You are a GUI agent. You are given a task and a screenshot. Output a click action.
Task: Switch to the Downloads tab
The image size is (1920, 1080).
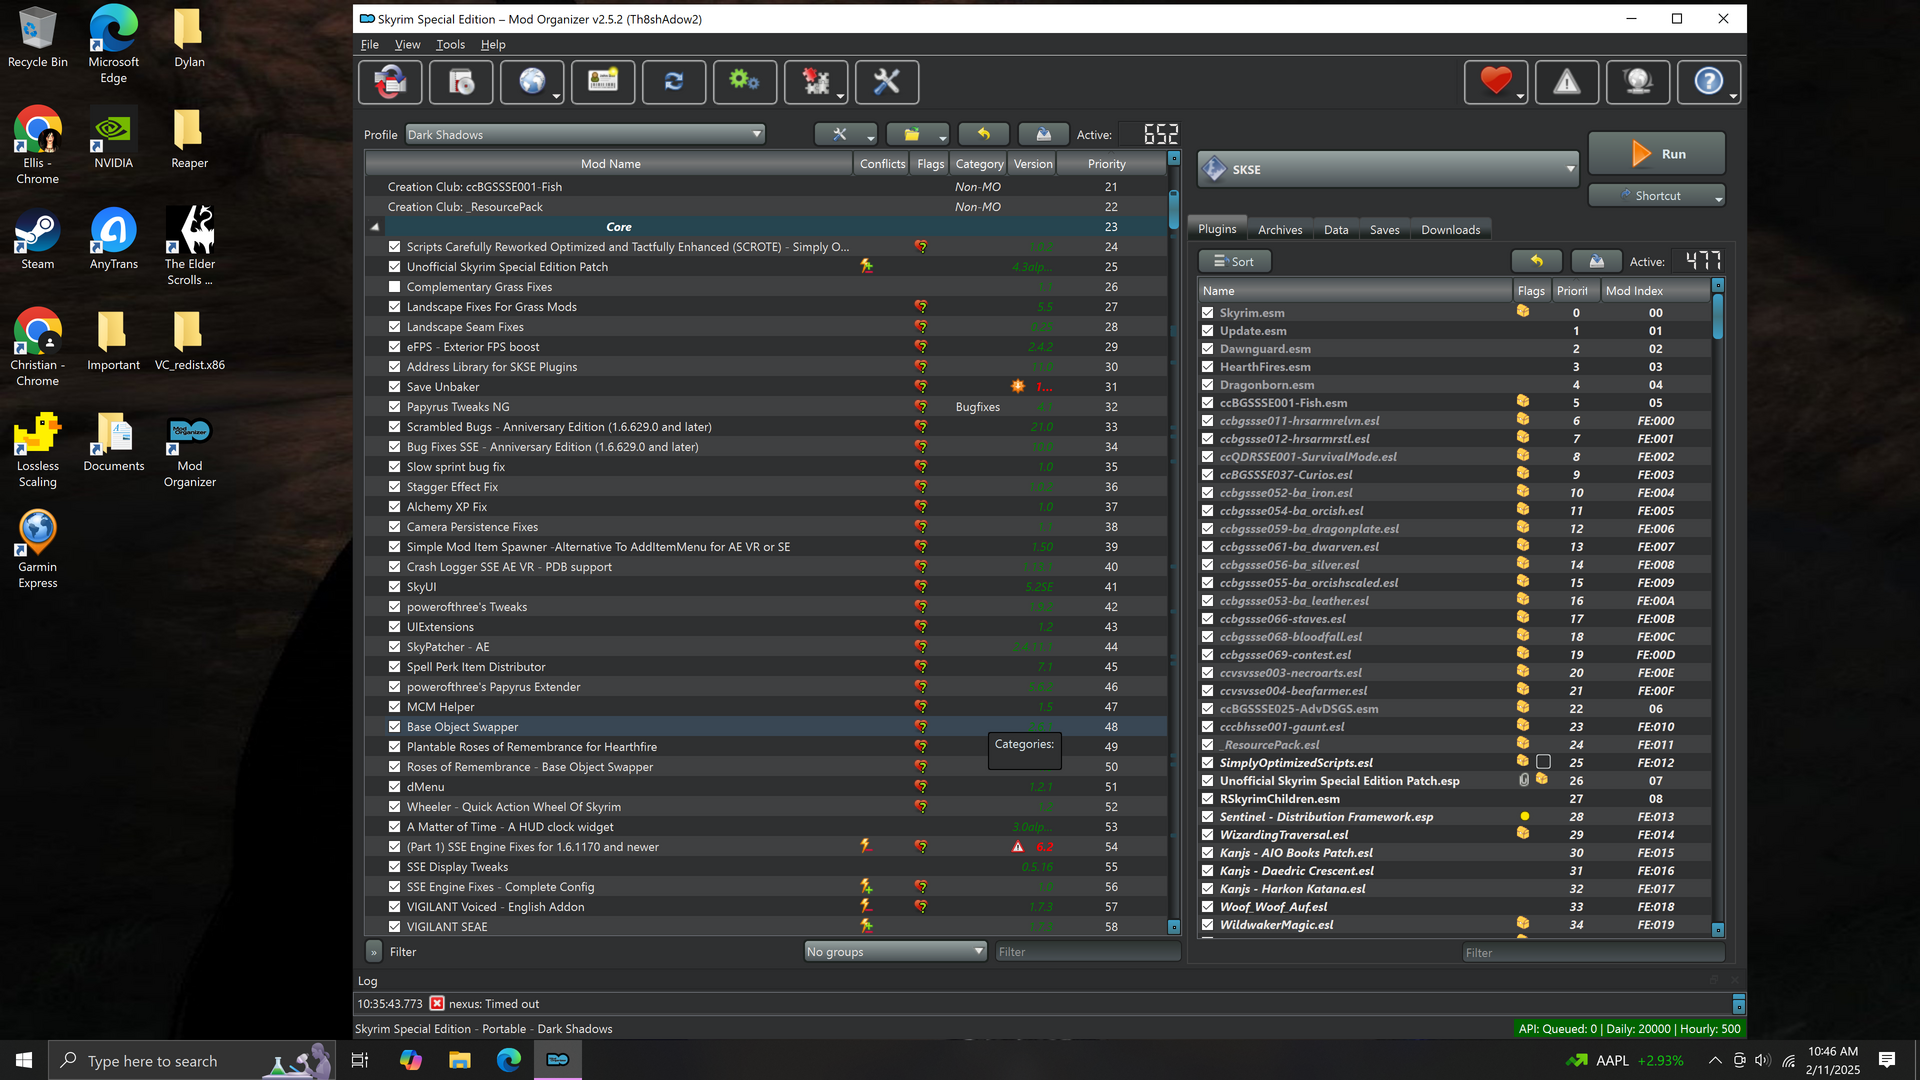pos(1450,230)
